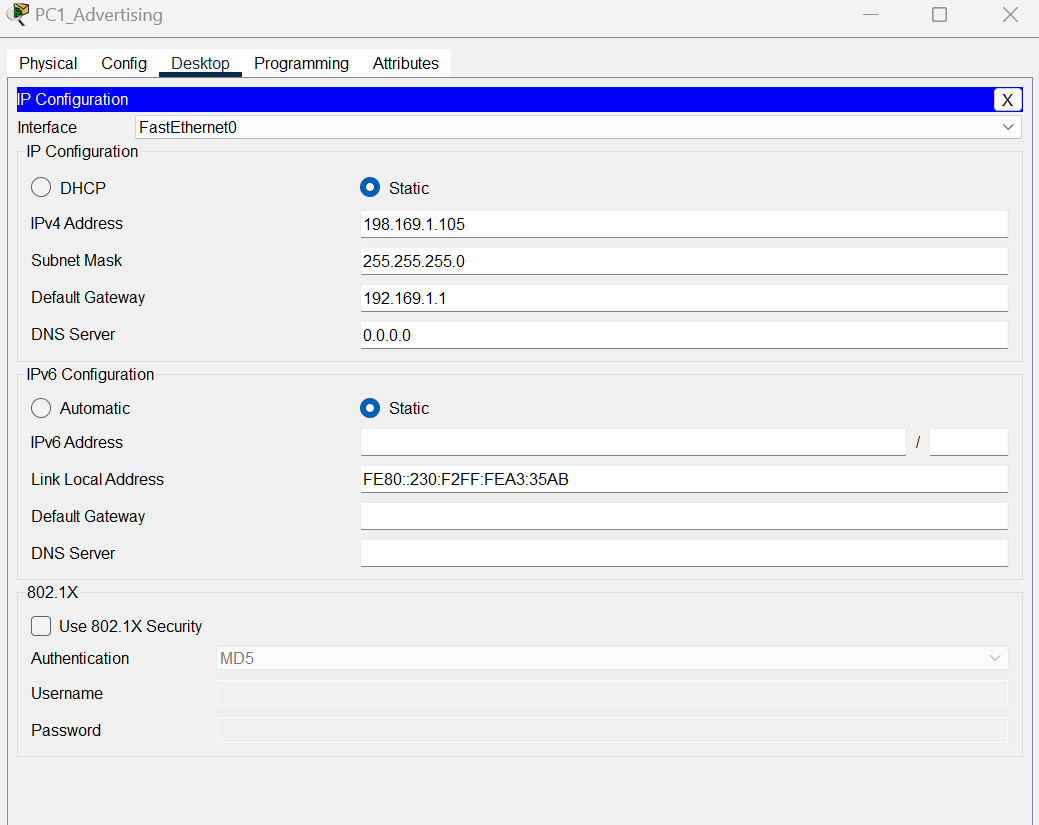Select the DHCP radio button
The image size is (1039, 825).
41,188
